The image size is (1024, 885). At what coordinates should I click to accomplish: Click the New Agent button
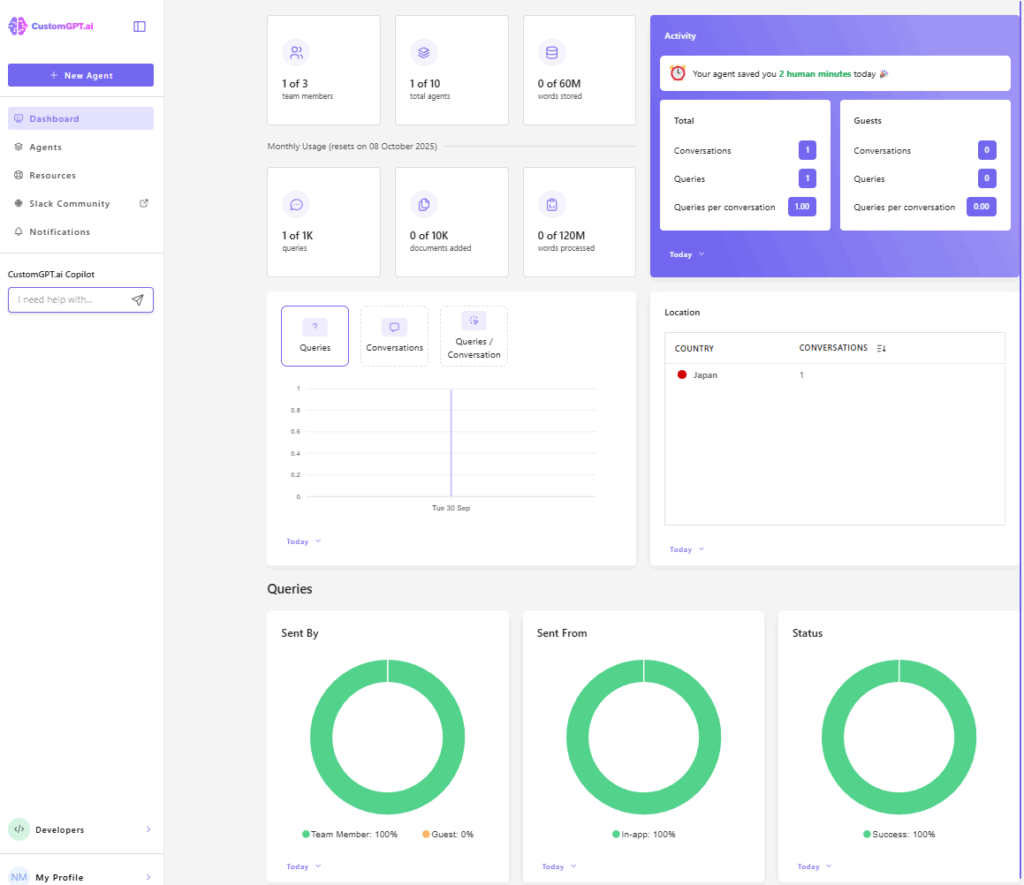tap(81, 75)
